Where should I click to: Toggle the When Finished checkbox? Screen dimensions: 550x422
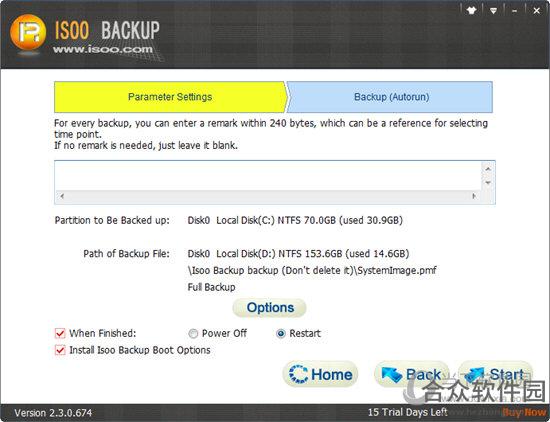pyautogui.click(x=60, y=333)
